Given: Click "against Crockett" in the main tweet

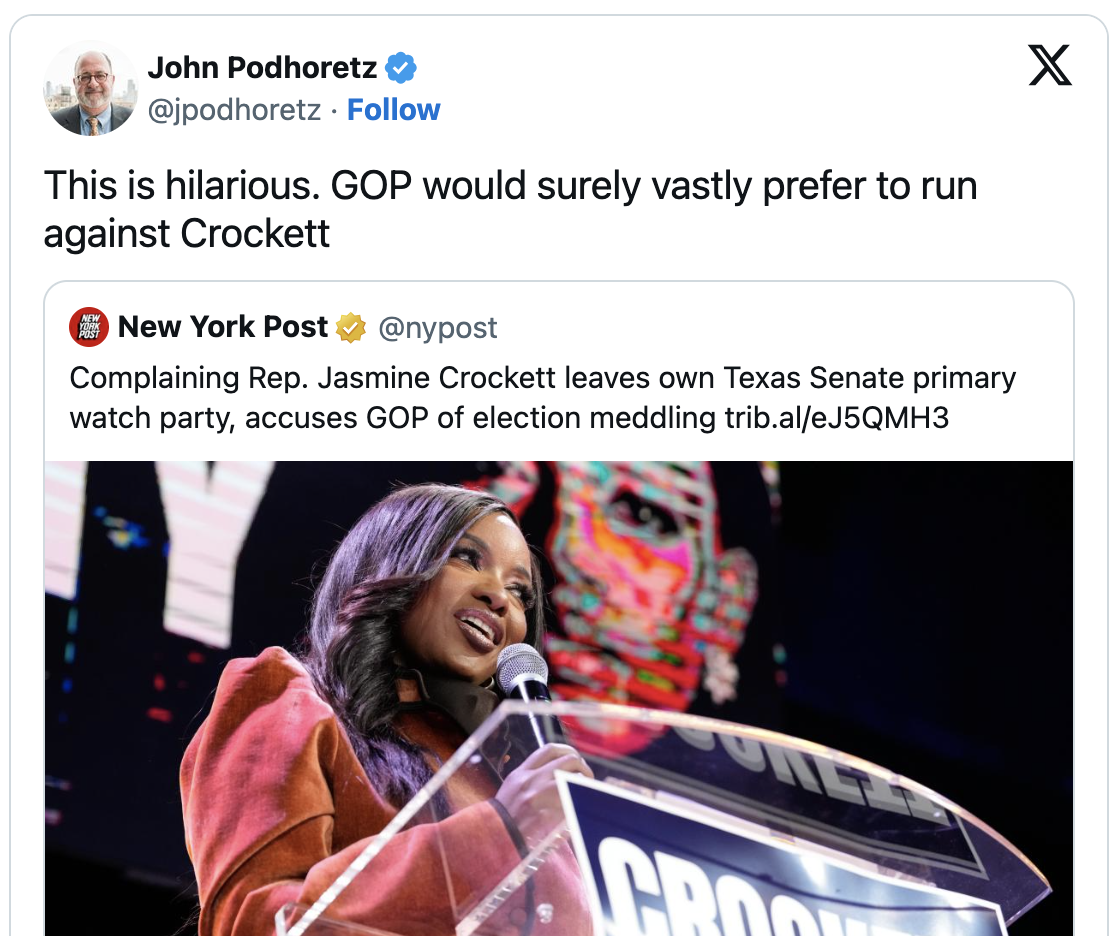Looking at the screenshot, I should 186,233.
